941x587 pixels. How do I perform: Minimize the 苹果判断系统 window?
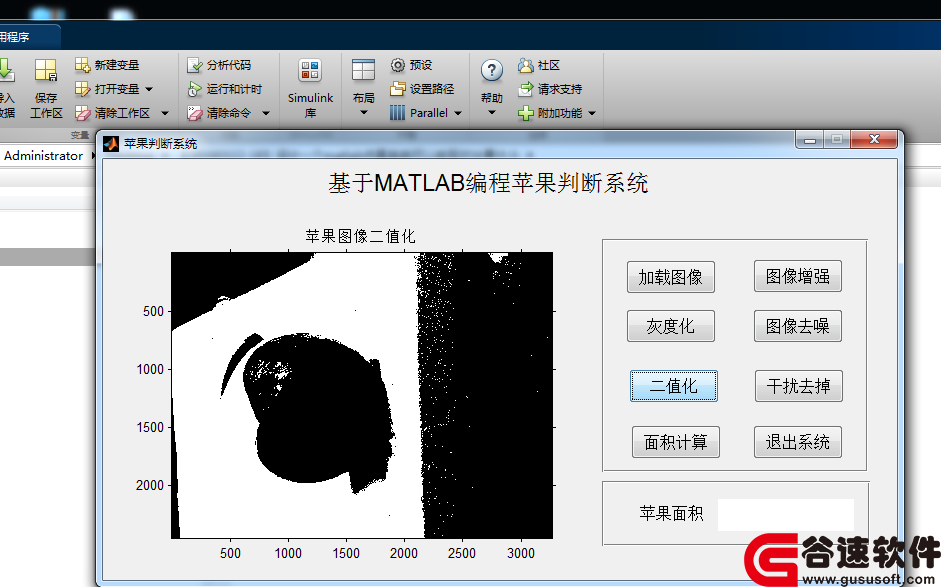[x=810, y=140]
